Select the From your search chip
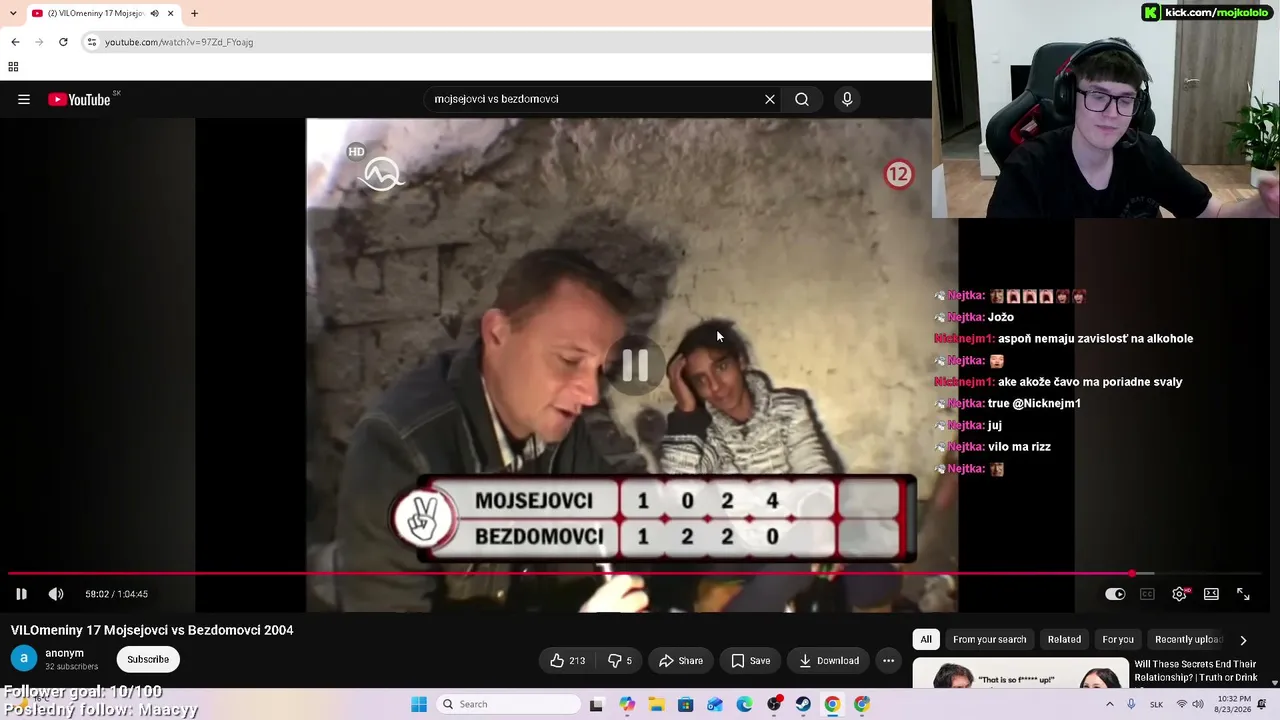Image resolution: width=1280 pixels, height=720 pixels. pos(990,640)
